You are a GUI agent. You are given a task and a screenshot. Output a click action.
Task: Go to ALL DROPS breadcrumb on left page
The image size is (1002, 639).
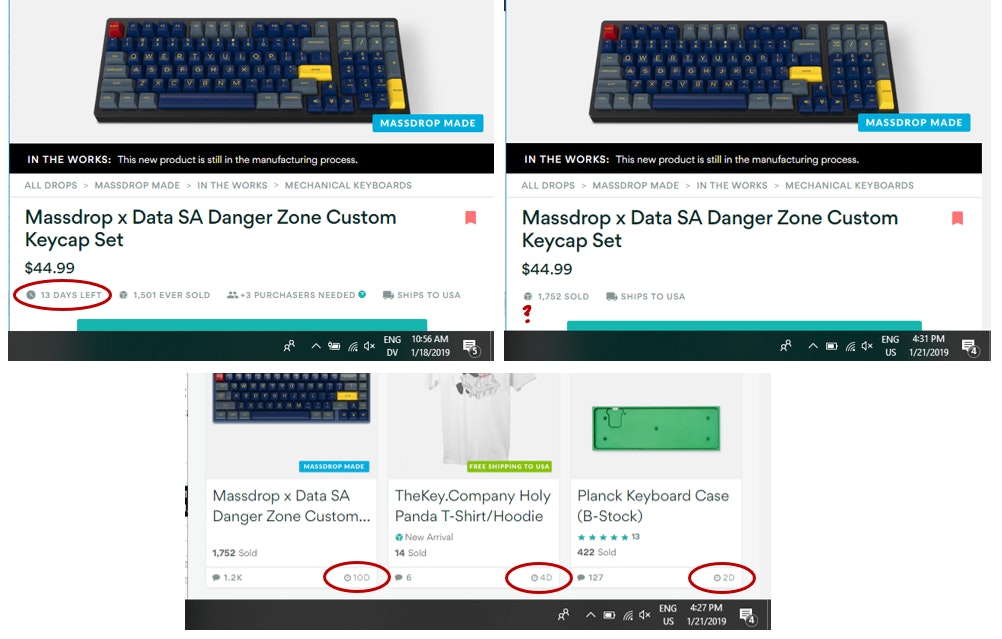pos(50,185)
